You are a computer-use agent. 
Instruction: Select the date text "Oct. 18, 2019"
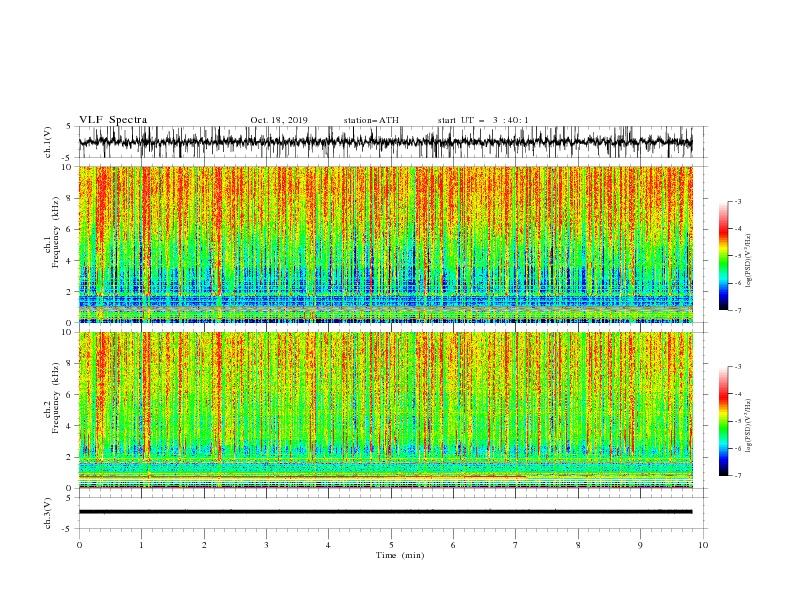pos(279,120)
